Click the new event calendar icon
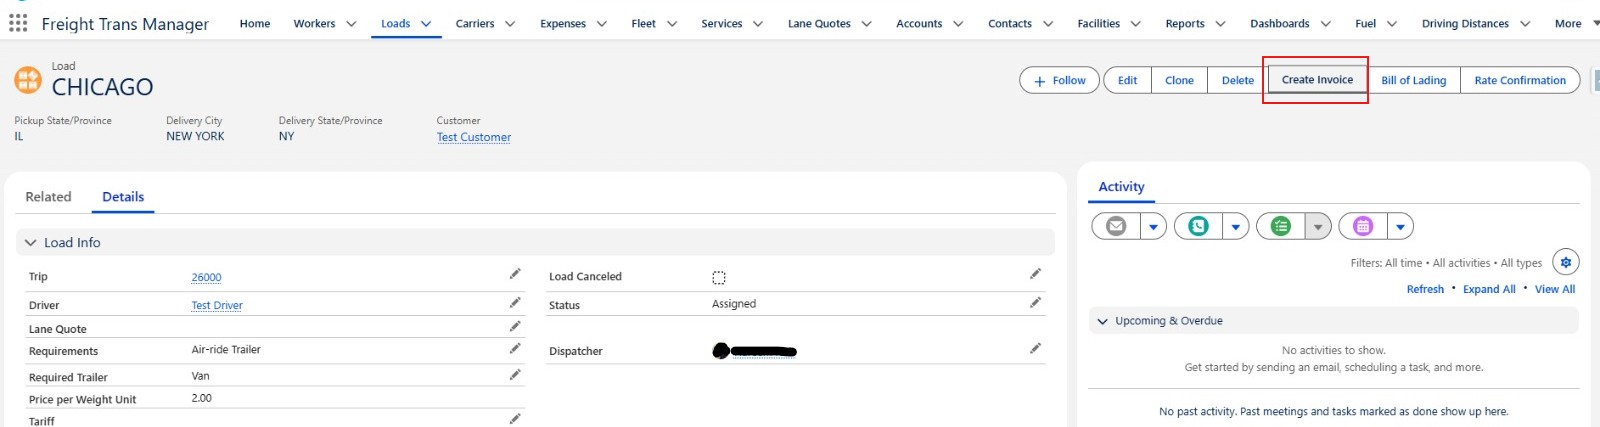The height and width of the screenshot is (427, 1600). pos(1363,227)
